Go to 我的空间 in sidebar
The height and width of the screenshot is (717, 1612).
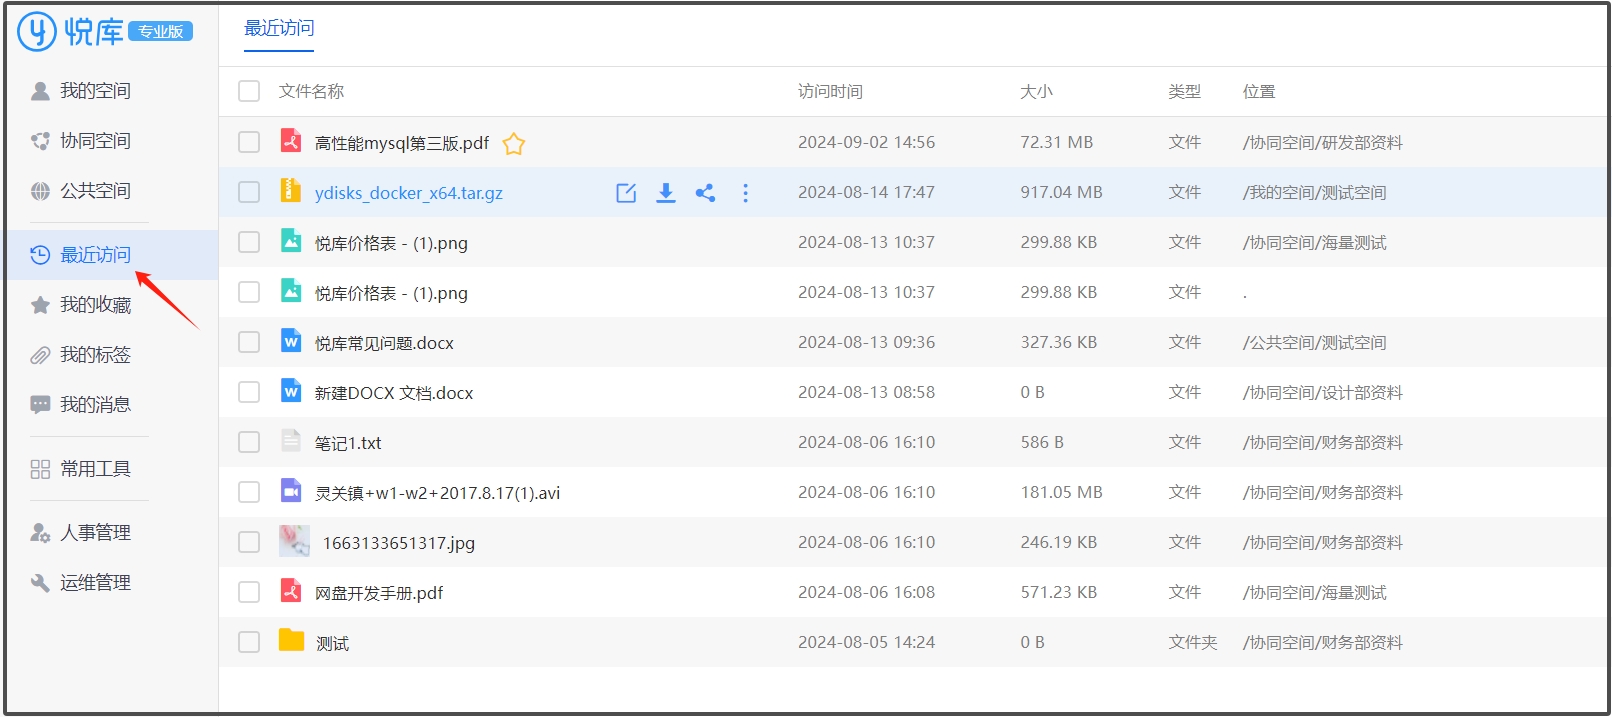(x=95, y=91)
